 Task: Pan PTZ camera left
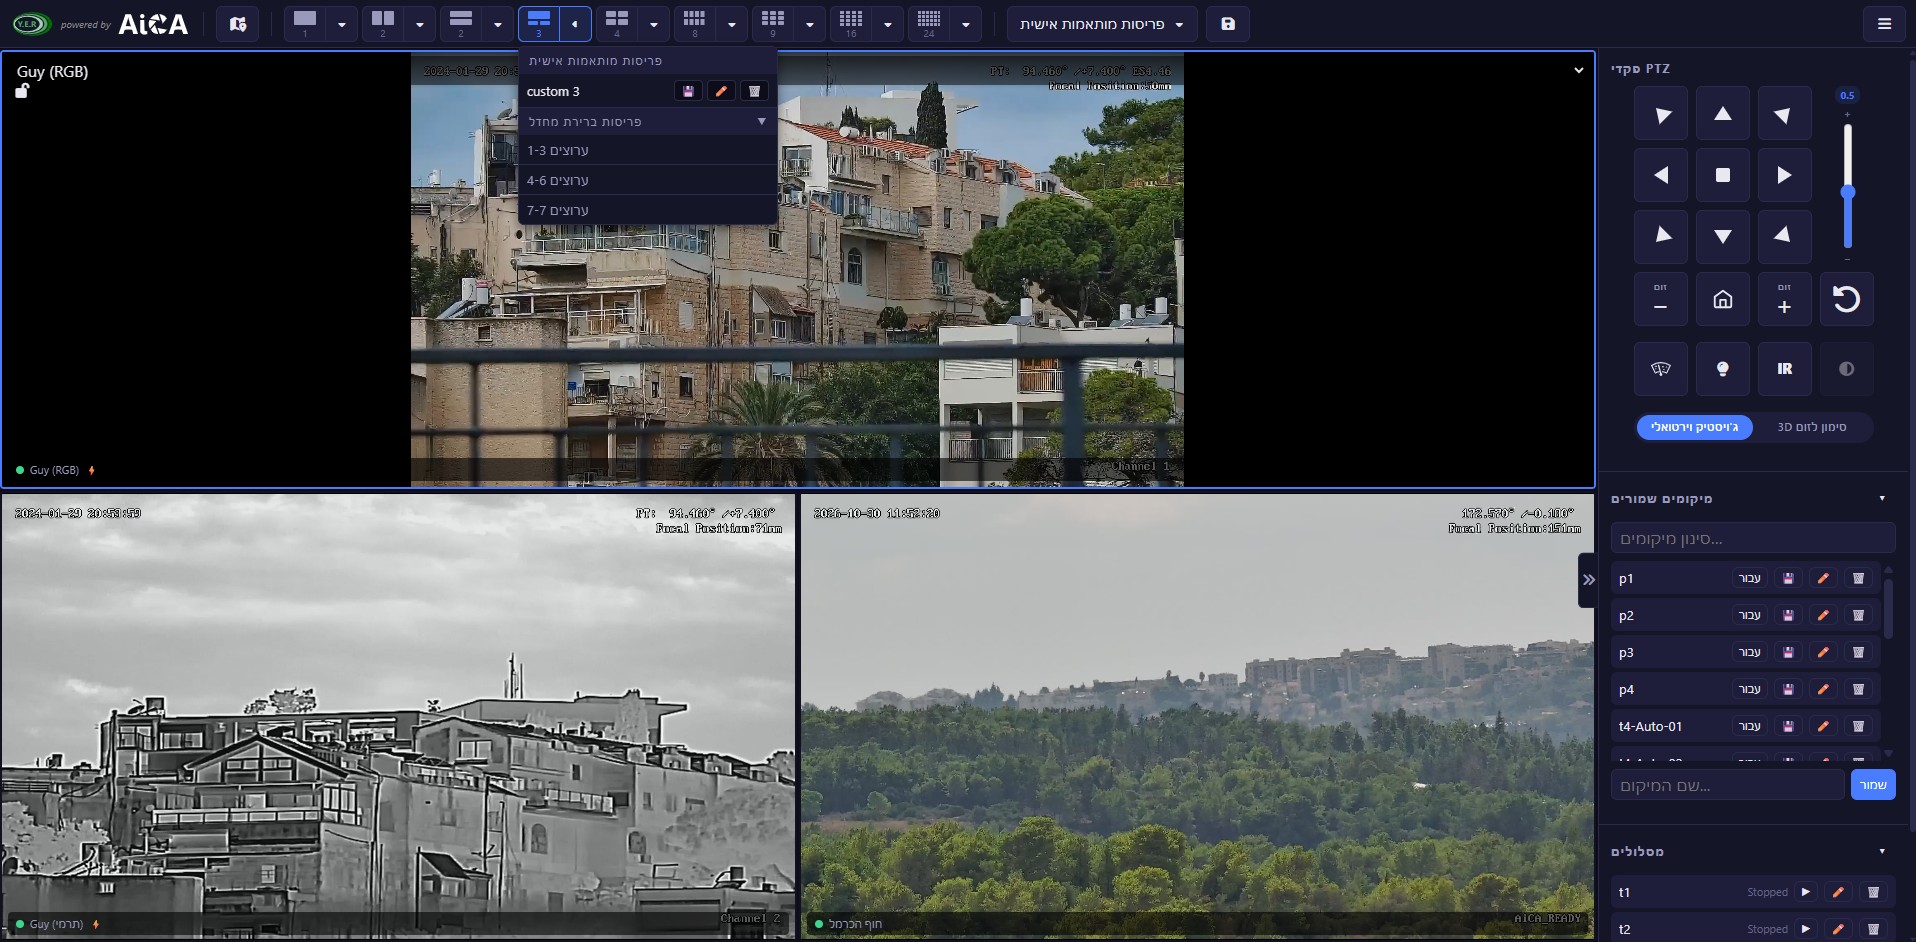tap(1661, 175)
